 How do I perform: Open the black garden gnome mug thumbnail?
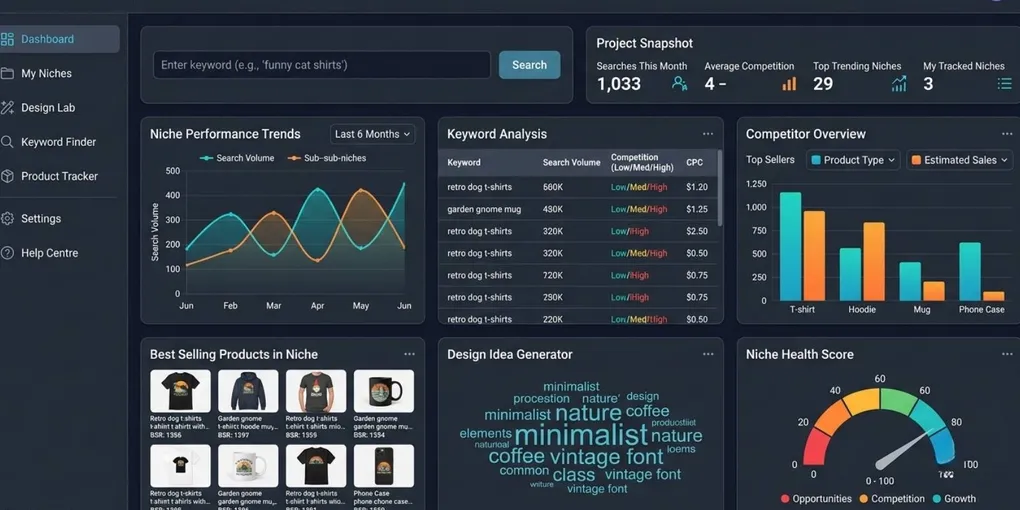point(384,391)
